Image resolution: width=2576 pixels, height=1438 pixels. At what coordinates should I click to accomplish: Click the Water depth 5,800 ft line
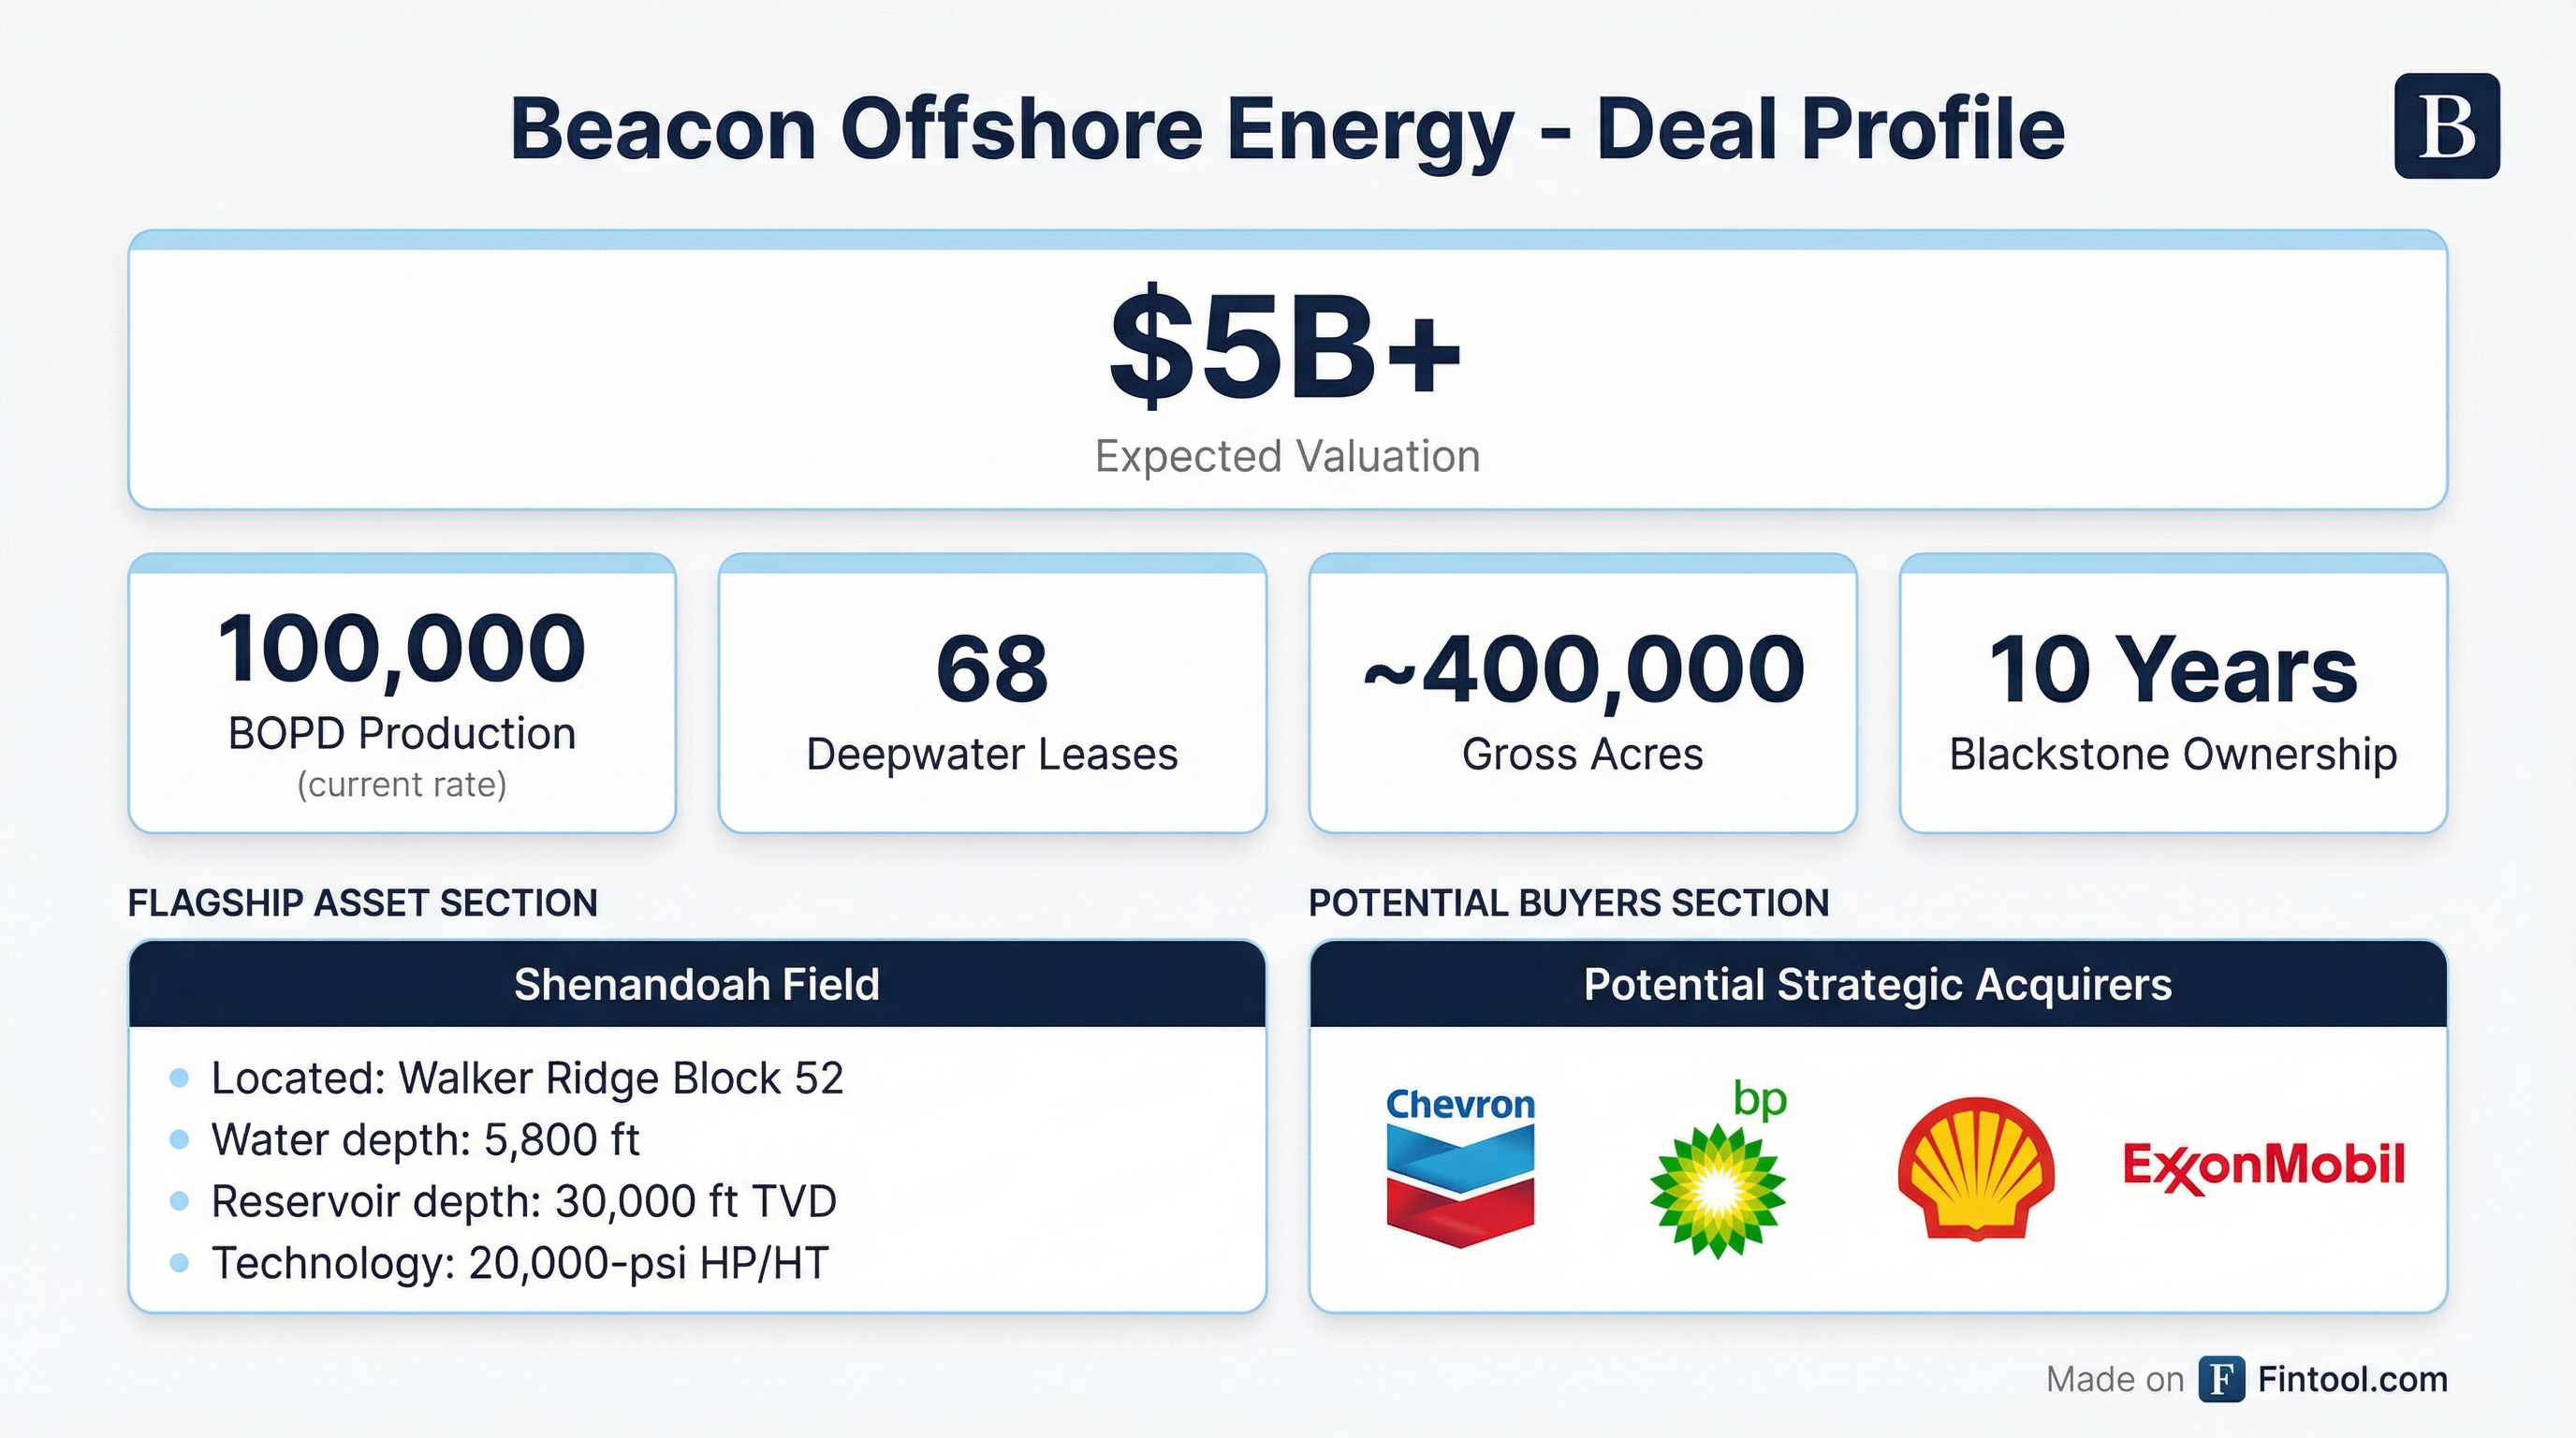coord(425,1140)
